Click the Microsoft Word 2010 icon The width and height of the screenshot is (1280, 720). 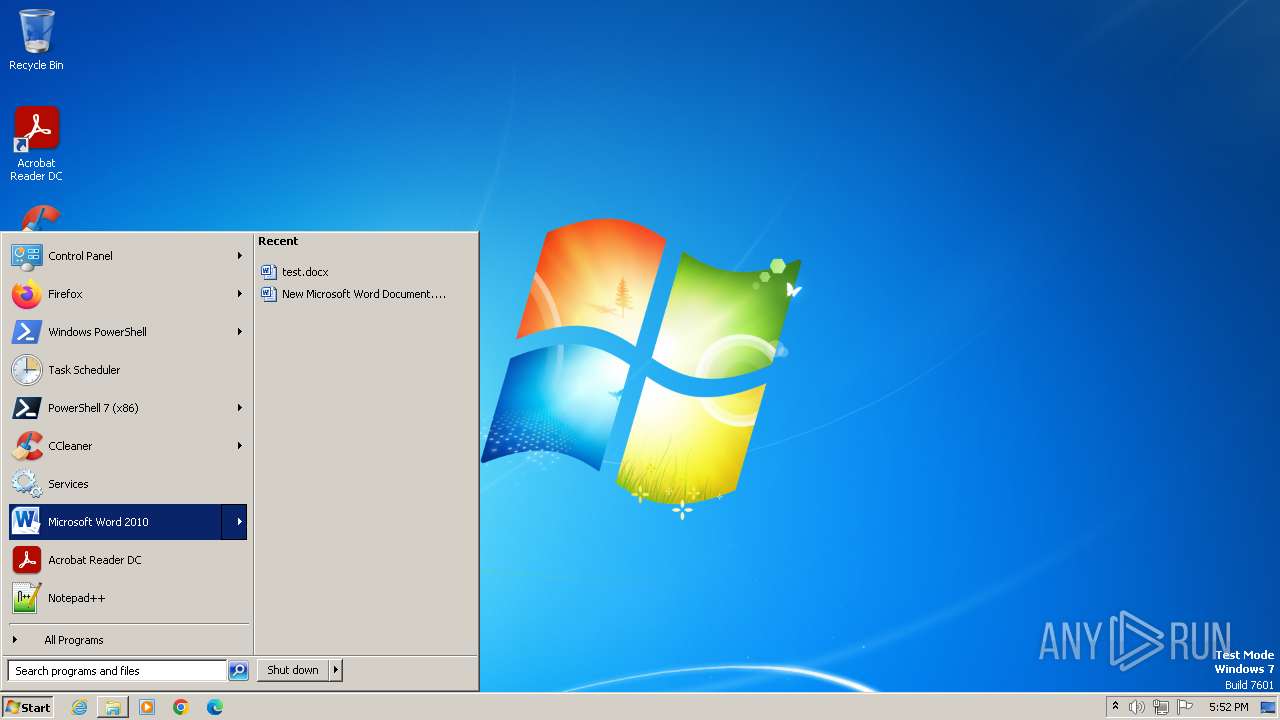(27, 522)
